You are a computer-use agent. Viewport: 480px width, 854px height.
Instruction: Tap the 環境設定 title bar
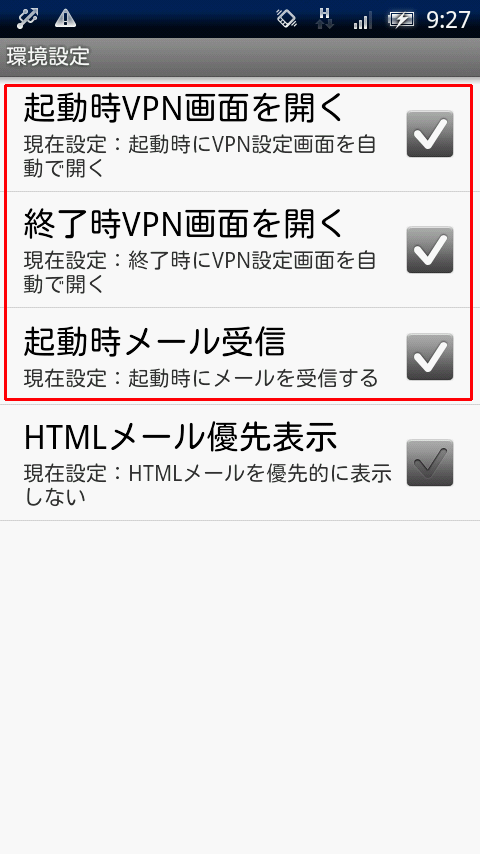[x=240, y=57]
